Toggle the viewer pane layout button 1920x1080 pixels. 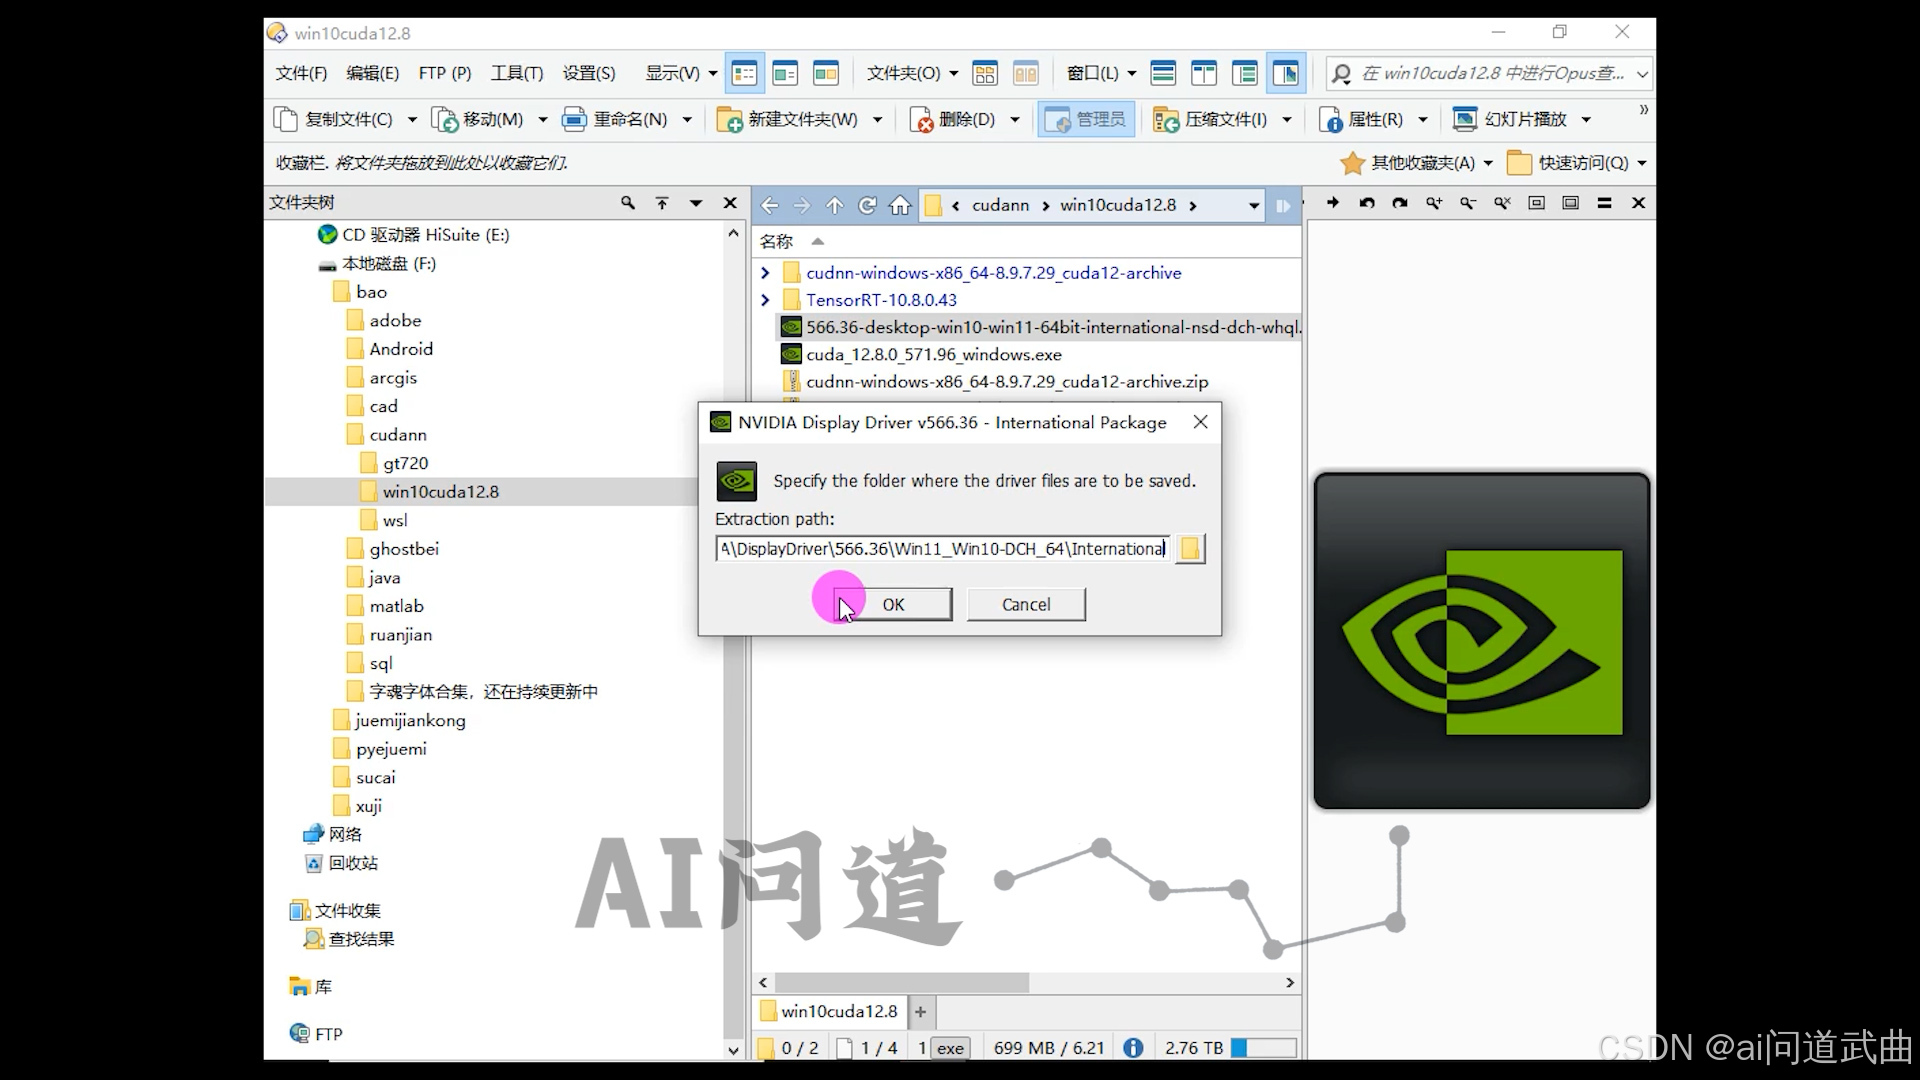pos(1286,73)
